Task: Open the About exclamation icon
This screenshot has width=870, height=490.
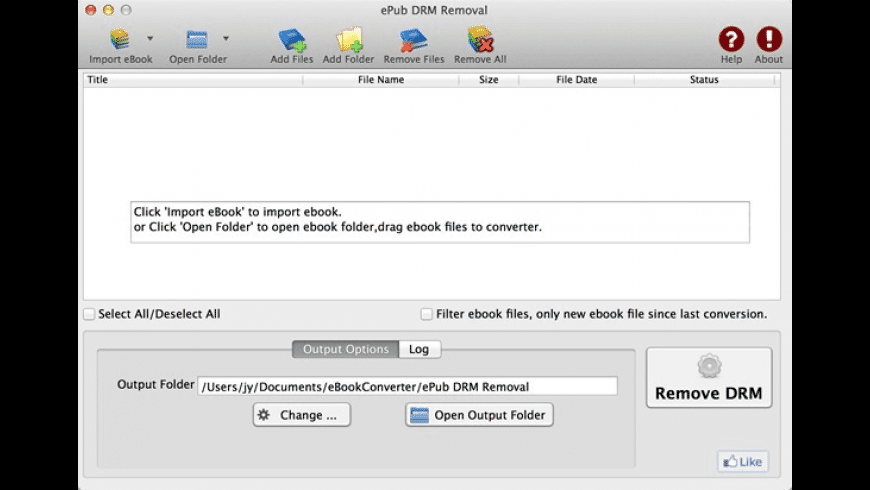Action: [x=768, y=40]
